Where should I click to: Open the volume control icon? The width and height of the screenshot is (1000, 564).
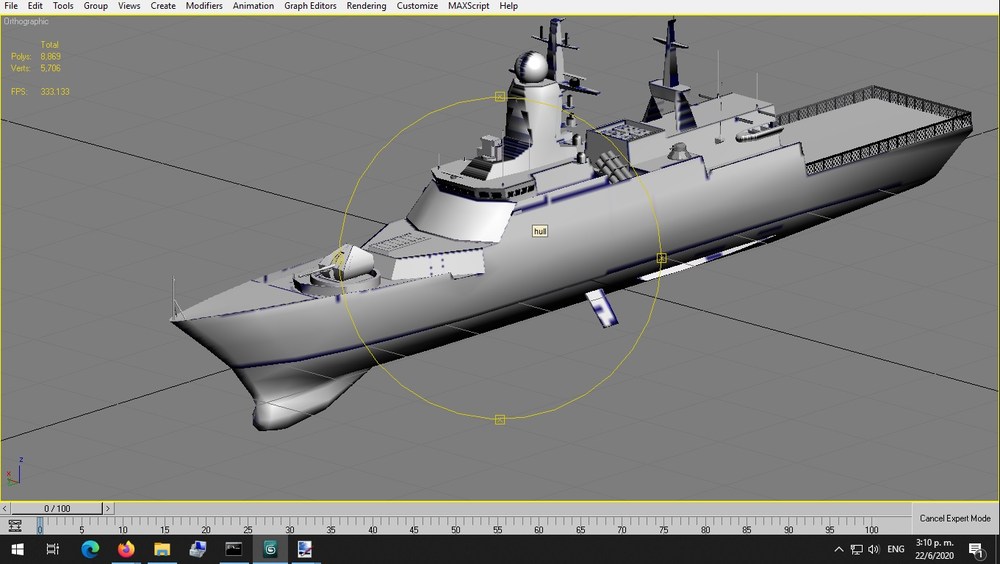pyautogui.click(x=874, y=549)
